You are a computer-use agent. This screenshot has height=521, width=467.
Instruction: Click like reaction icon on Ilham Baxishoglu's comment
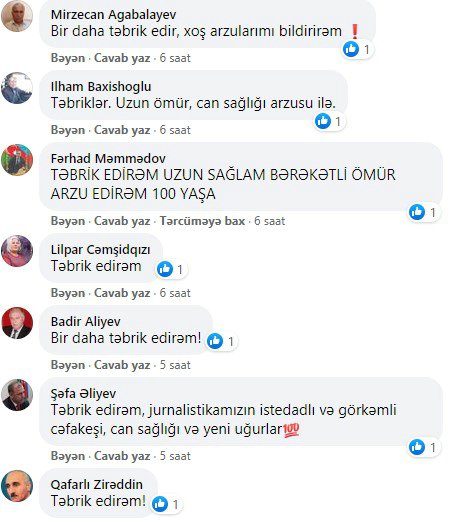tap(323, 121)
